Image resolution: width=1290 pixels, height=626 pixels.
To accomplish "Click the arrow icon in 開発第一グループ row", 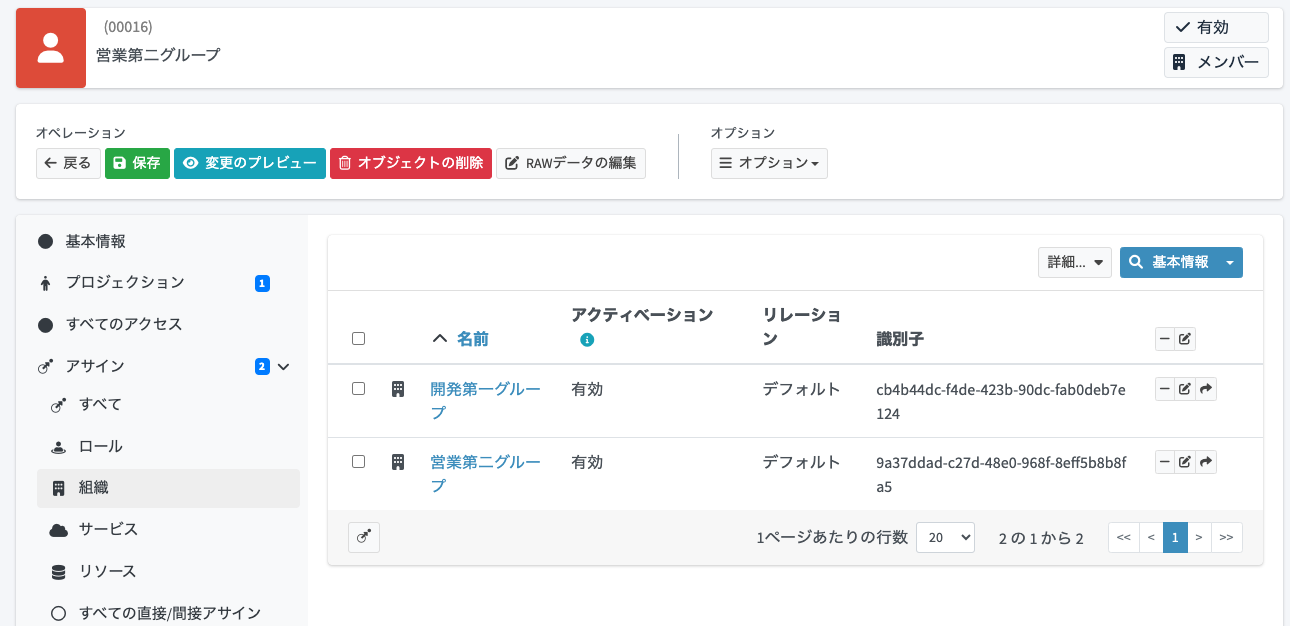I will click(1206, 389).
